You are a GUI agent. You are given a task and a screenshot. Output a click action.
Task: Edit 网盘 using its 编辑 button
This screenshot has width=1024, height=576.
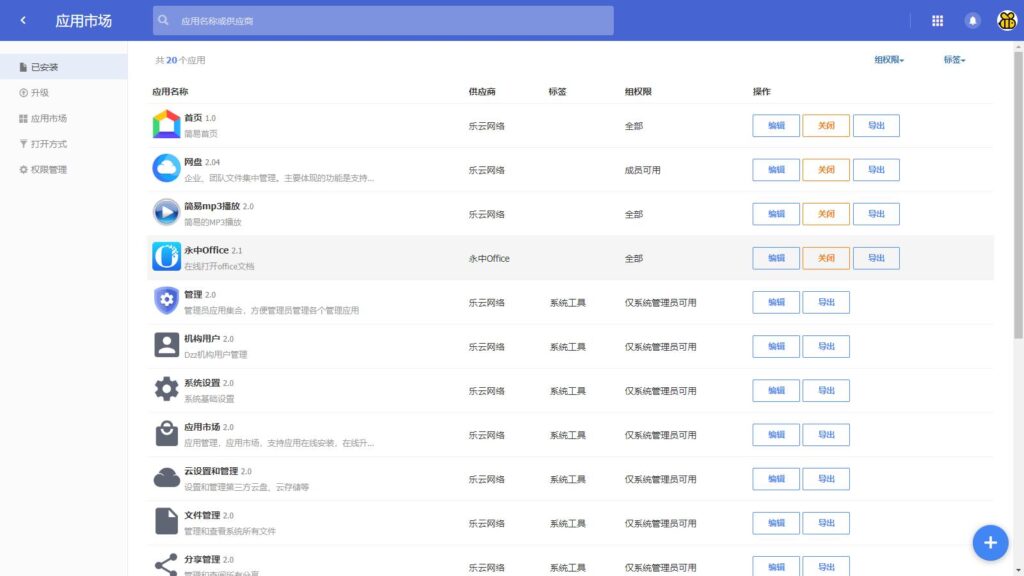(x=776, y=169)
